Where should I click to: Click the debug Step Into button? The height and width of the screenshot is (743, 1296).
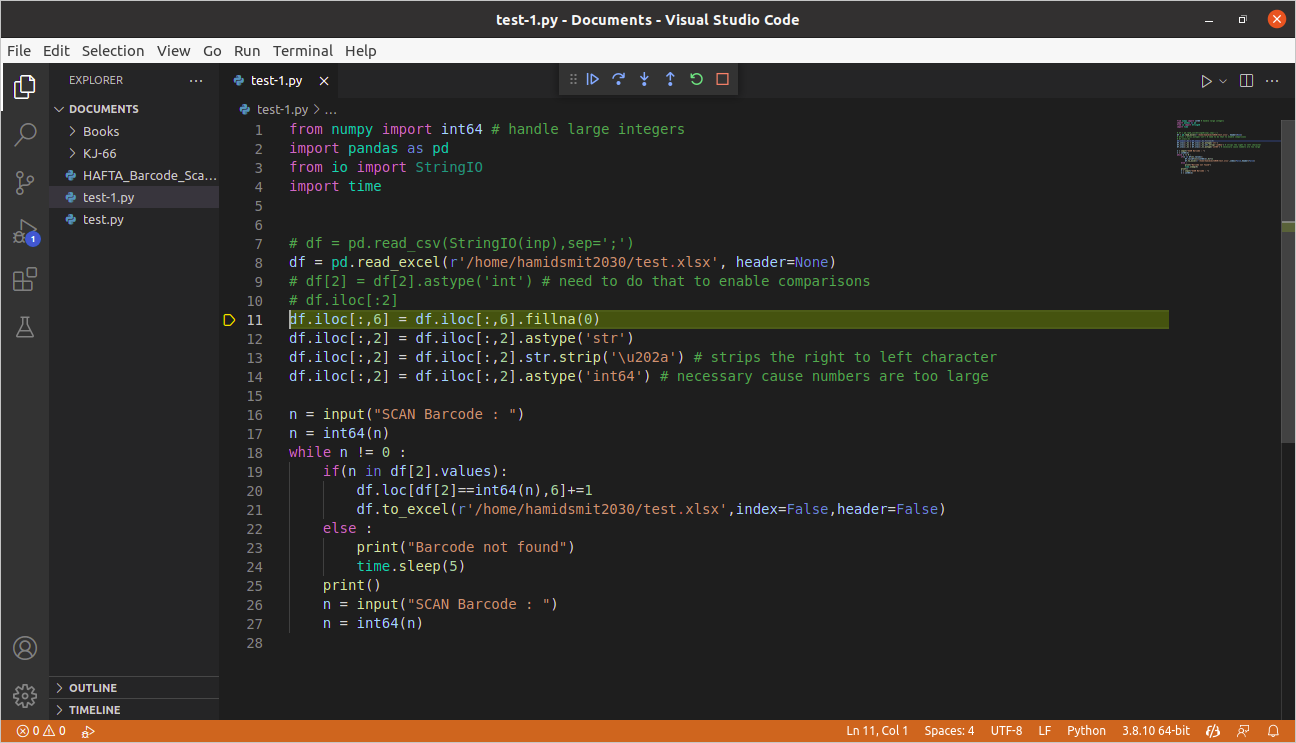(x=645, y=79)
